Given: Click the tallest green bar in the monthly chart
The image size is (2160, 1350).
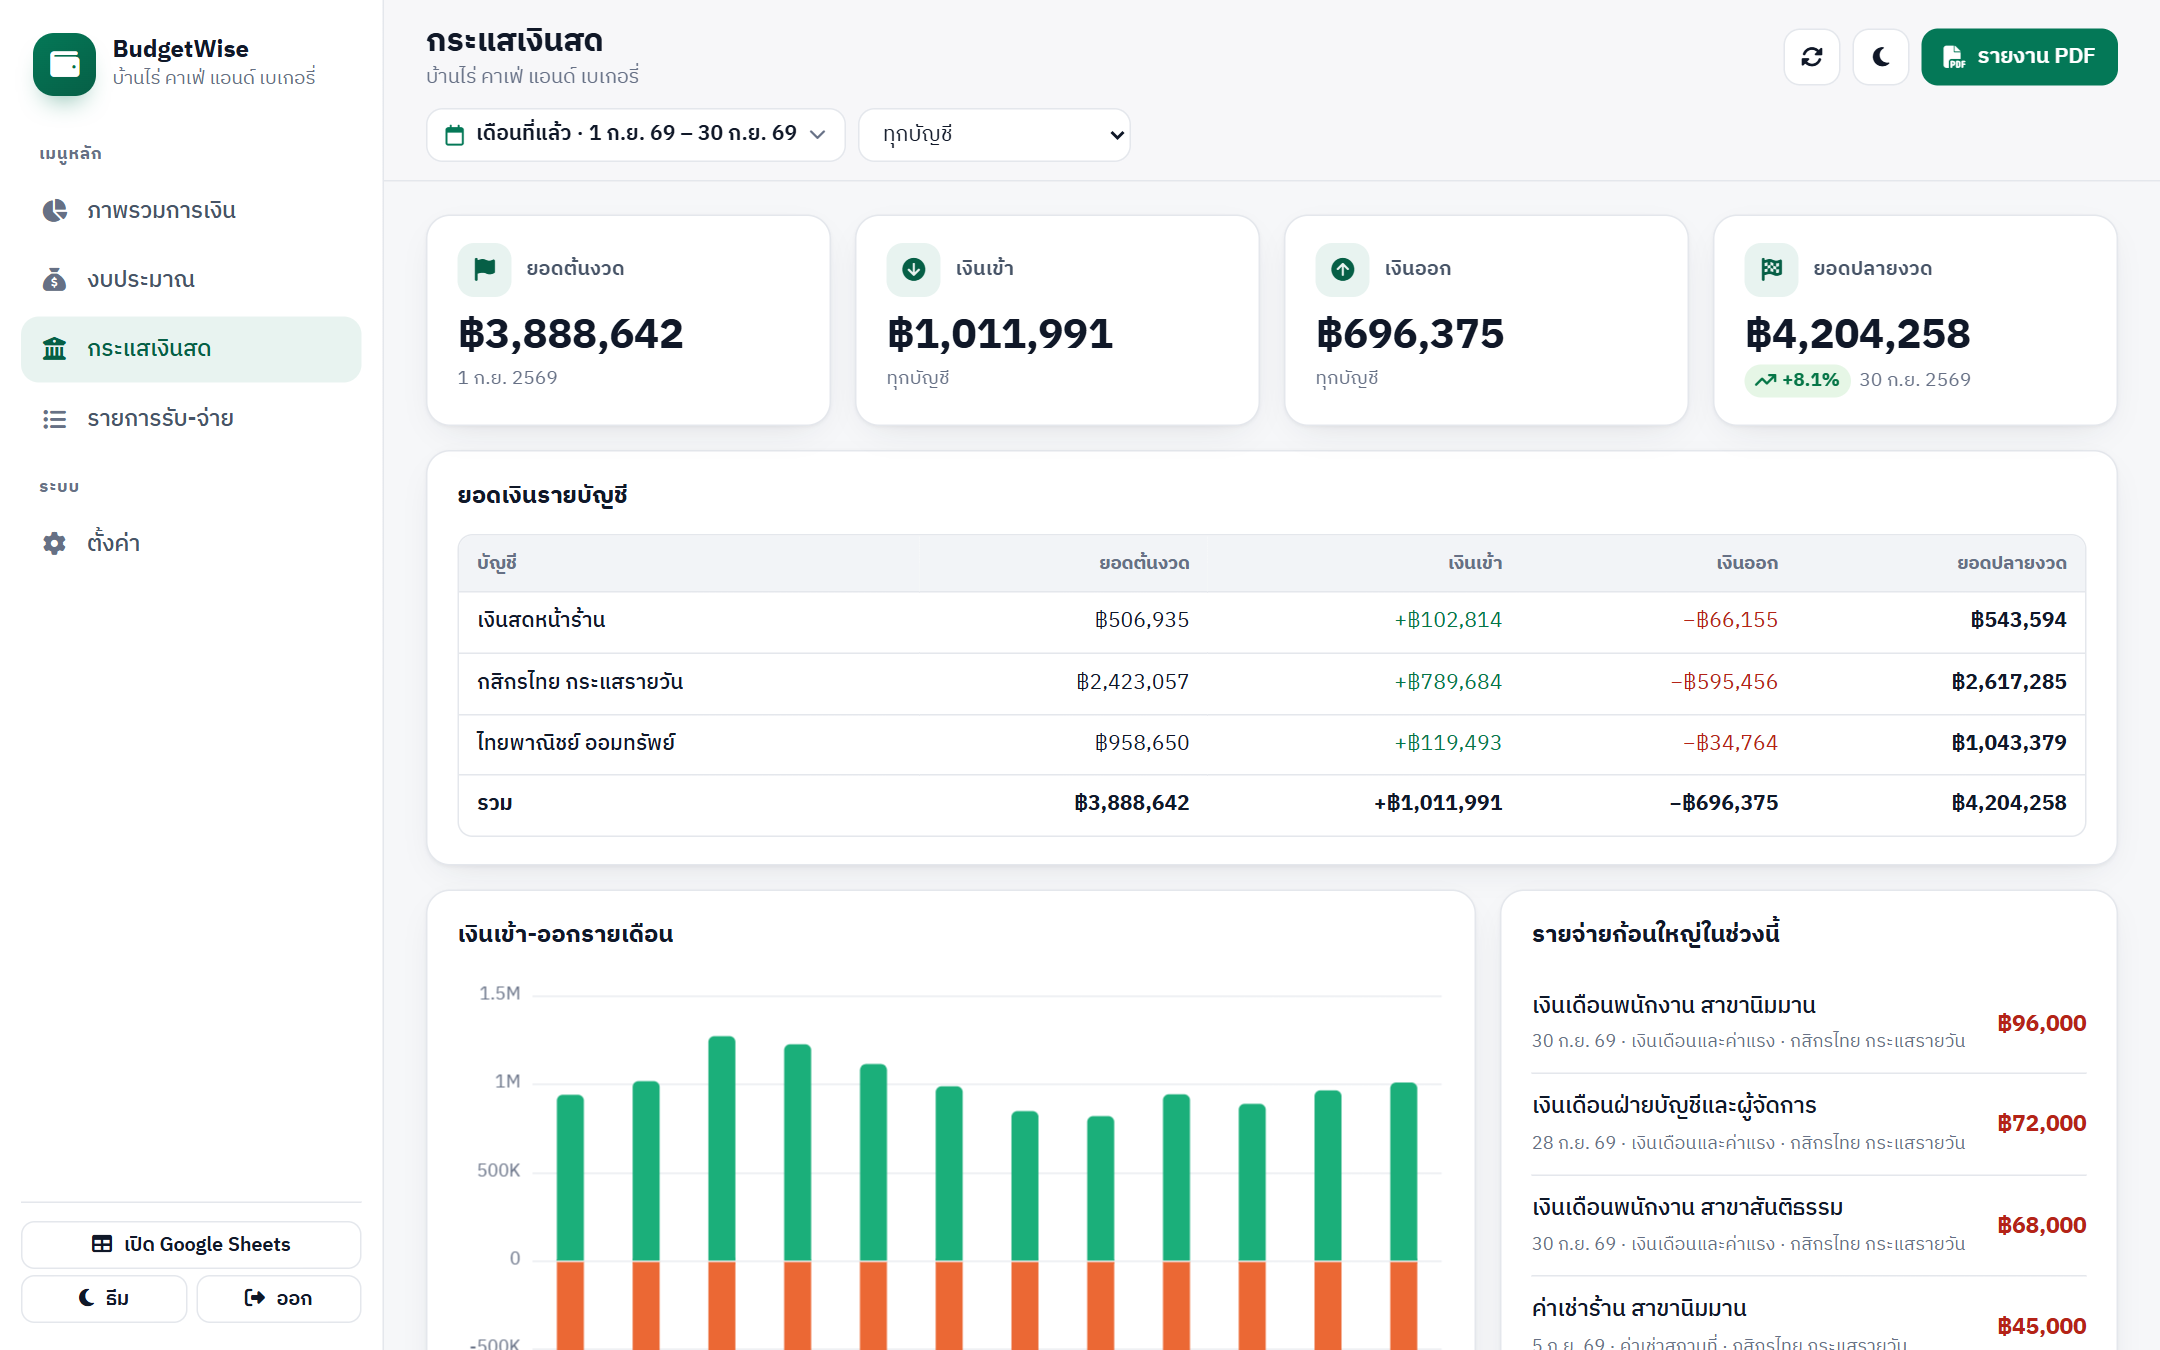Looking at the screenshot, I should [721, 1148].
